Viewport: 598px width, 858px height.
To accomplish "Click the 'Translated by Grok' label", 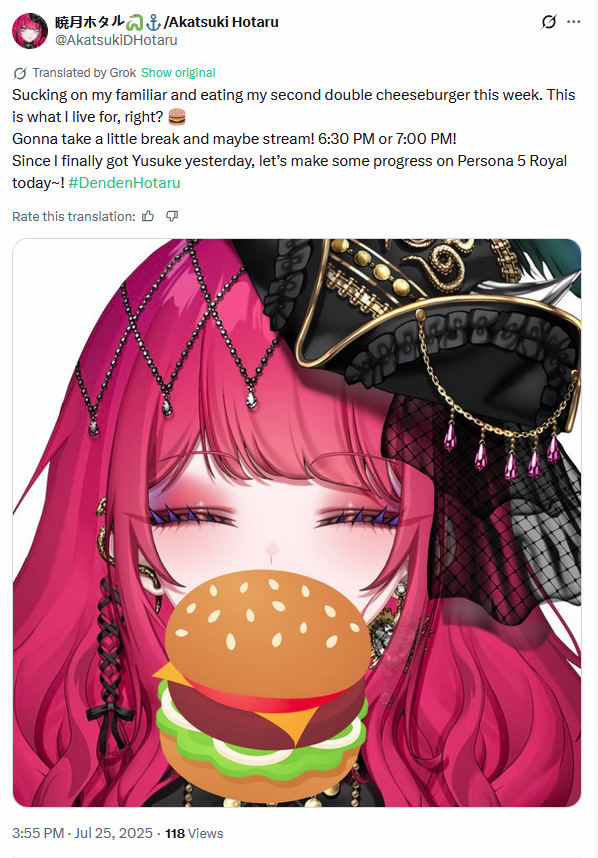I will (x=84, y=73).
